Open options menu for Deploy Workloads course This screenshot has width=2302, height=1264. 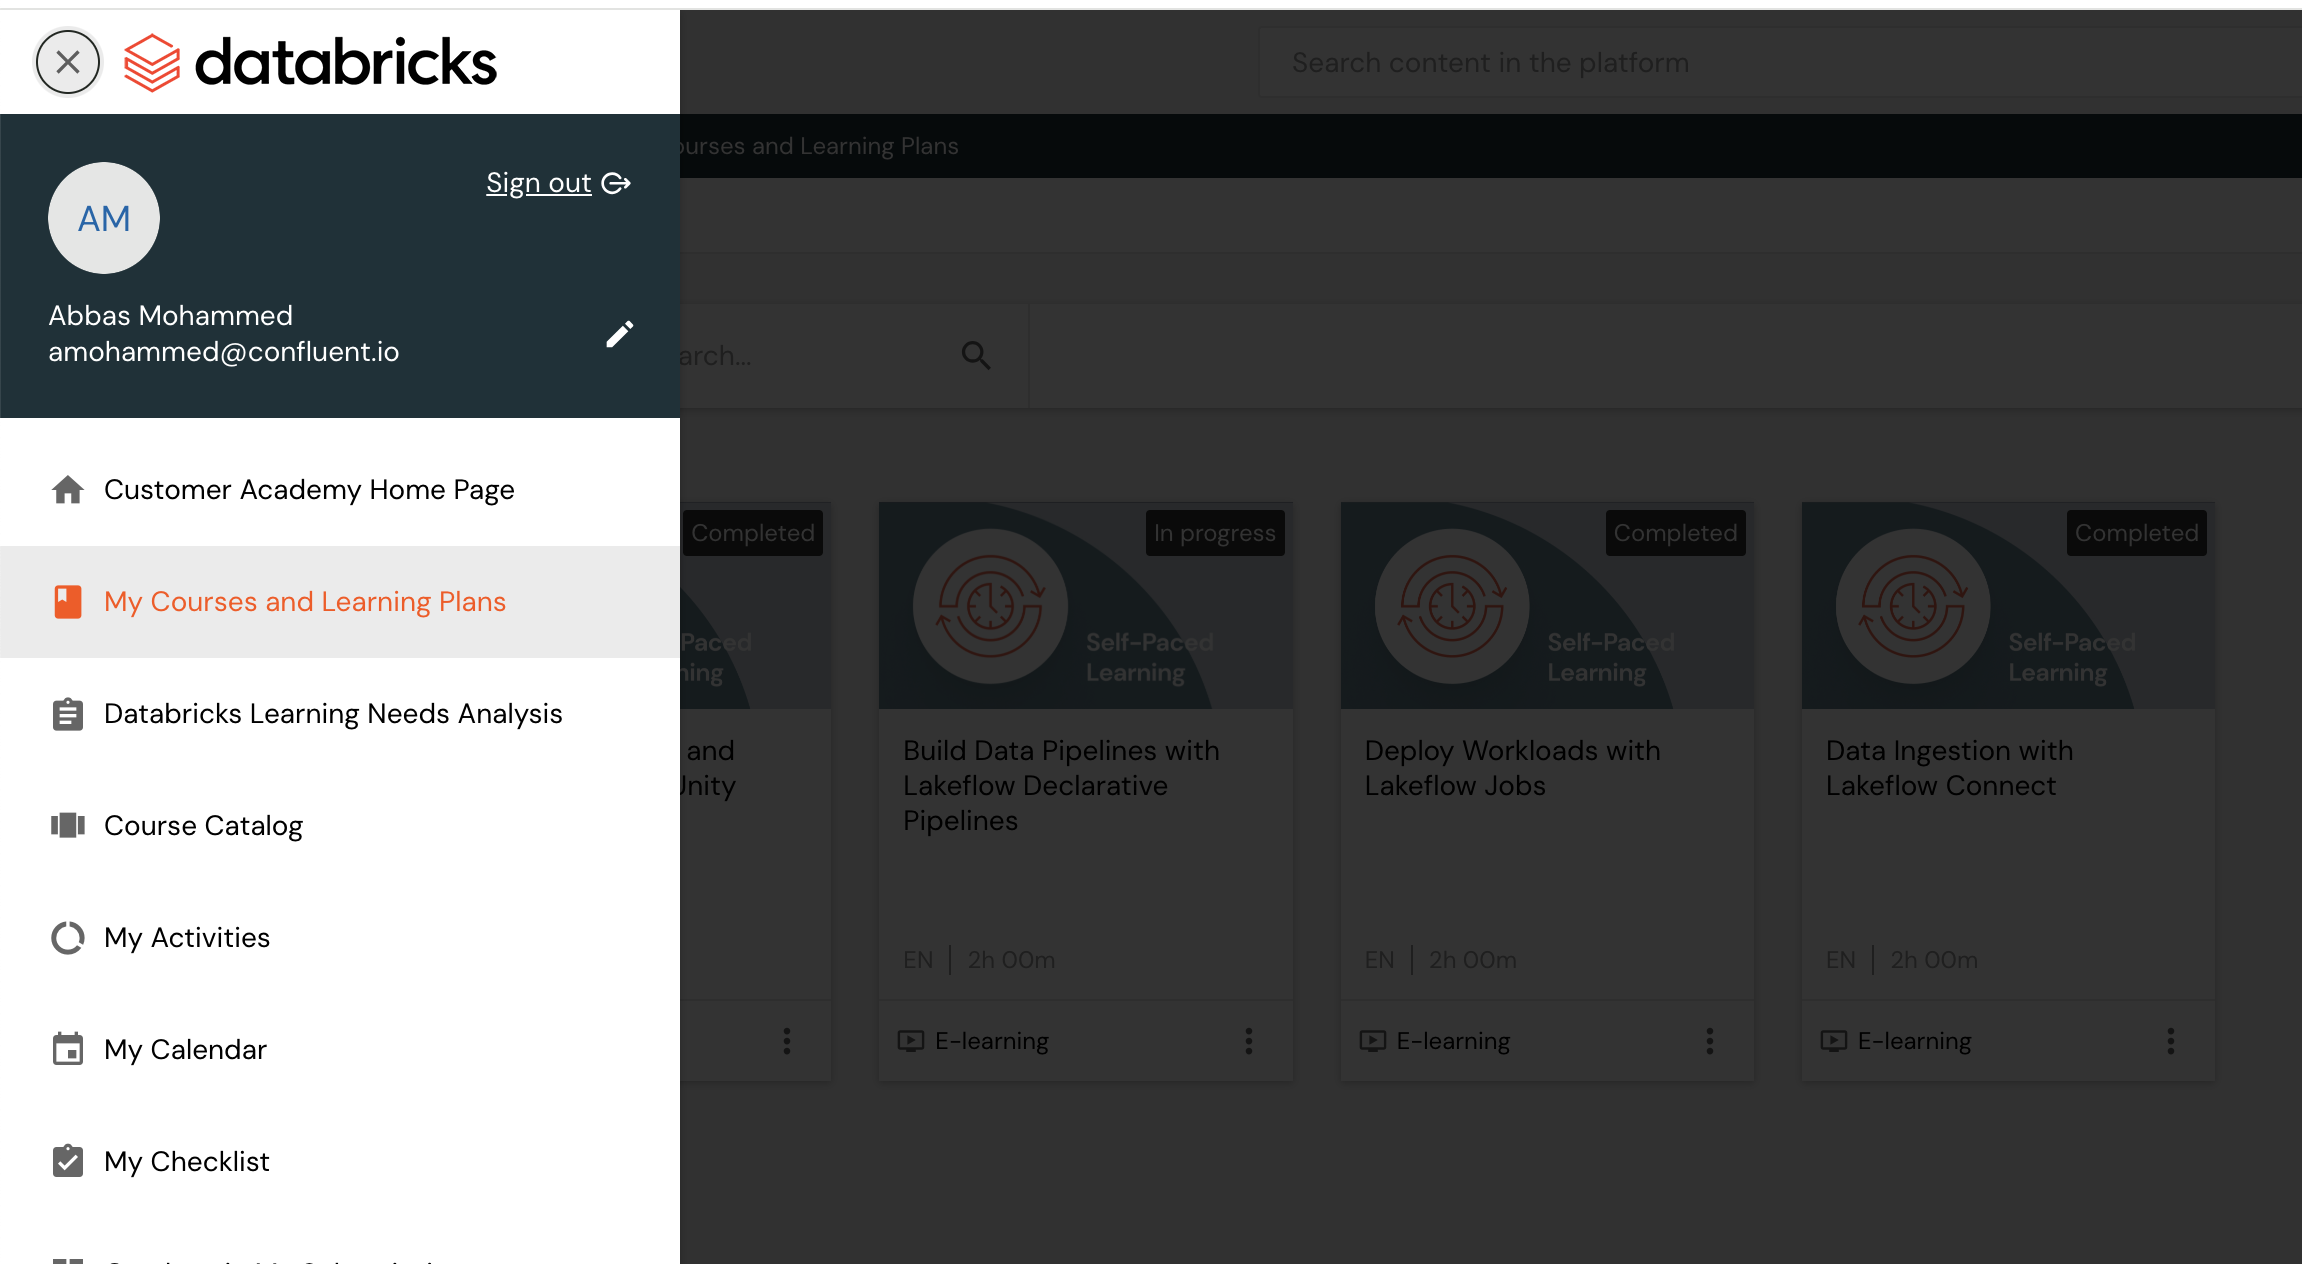pyautogui.click(x=1709, y=1041)
